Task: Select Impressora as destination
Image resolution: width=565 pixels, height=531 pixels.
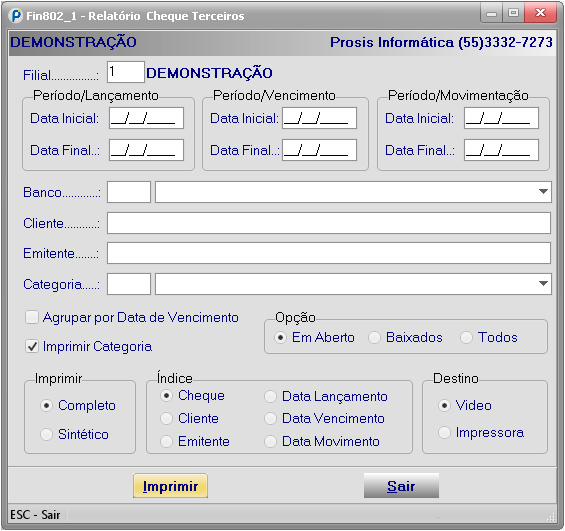Action: [x=444, y=432]
